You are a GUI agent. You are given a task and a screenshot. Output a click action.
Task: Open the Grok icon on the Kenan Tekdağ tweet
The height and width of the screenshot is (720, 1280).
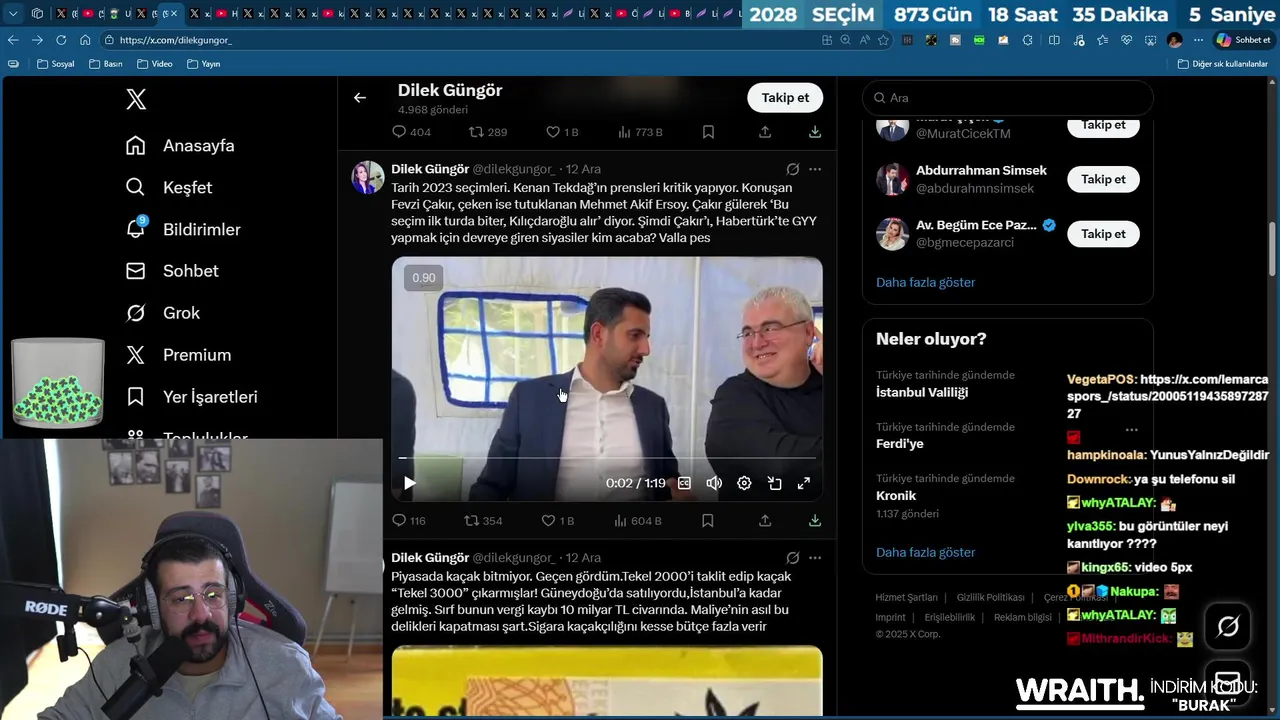point(793,169)
